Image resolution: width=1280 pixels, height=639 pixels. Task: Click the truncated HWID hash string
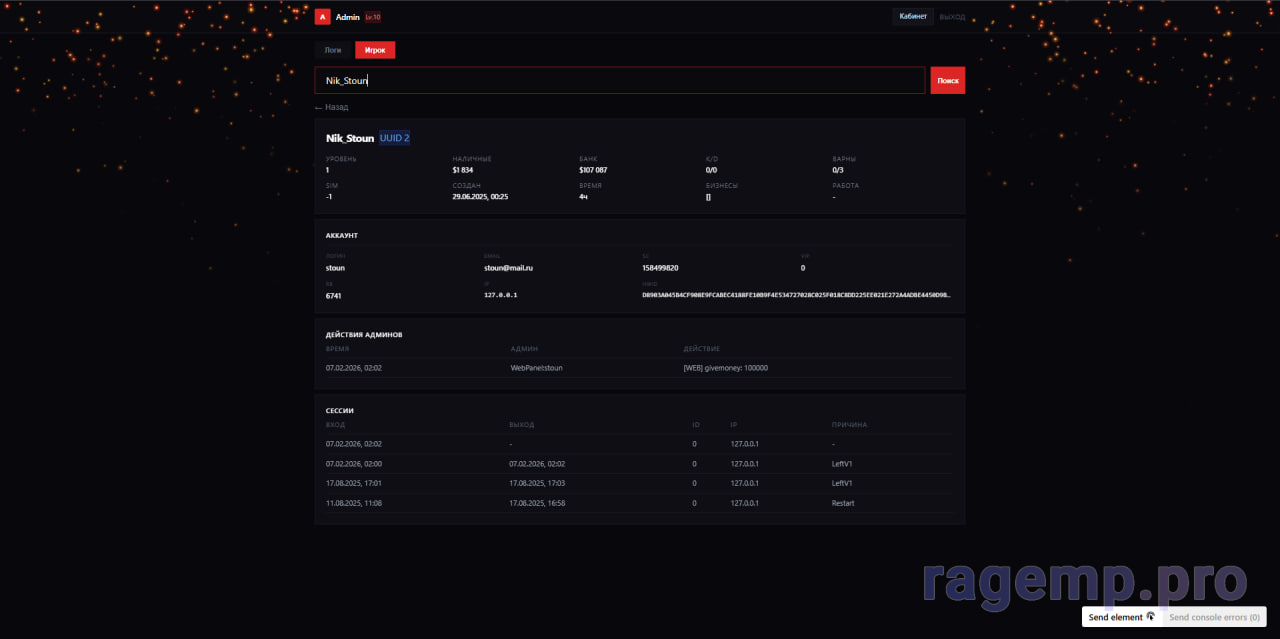pyautogui.click(x=796, y=296)
